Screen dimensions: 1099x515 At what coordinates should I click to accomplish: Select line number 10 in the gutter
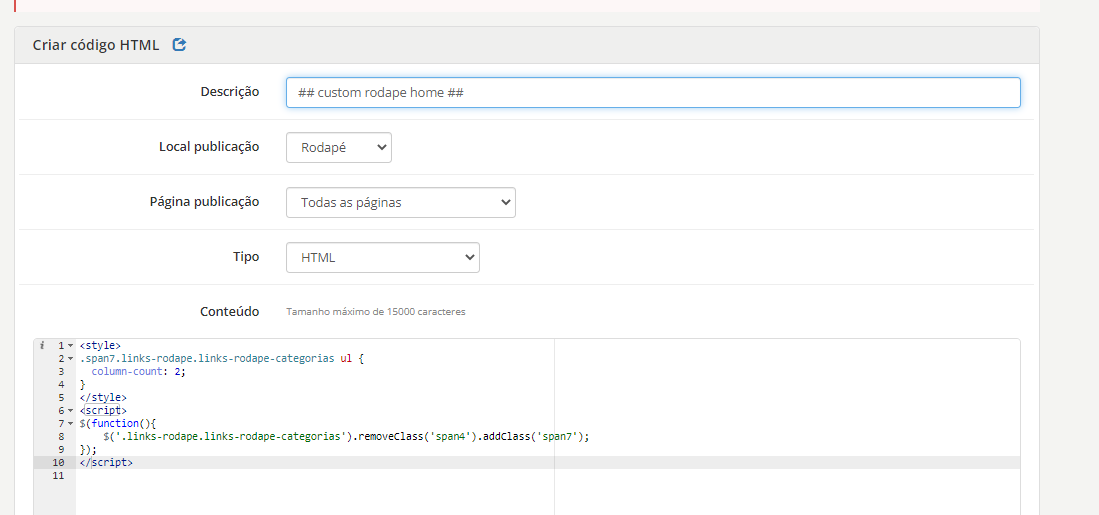pyautogui.click(x=59, y=463)
